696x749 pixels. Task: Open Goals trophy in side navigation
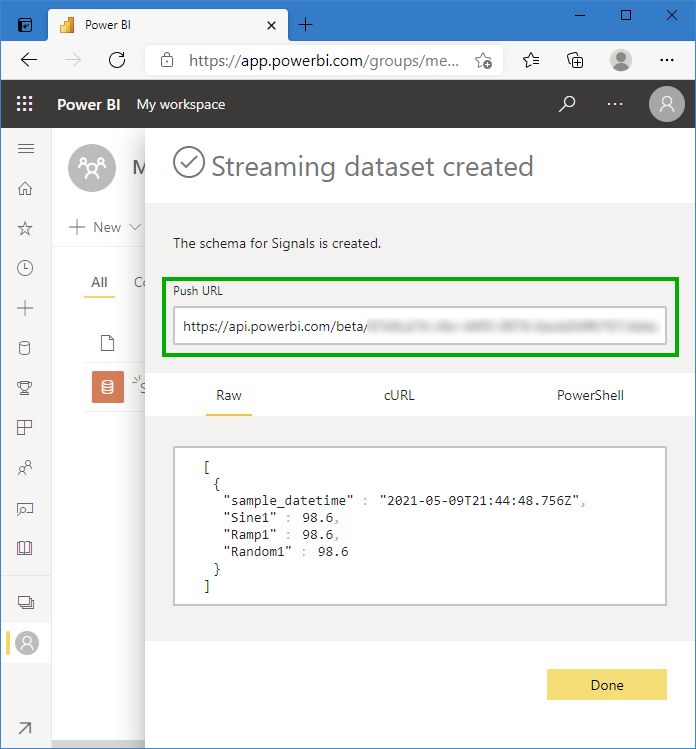pyautogui.click(x=25, y=387)
